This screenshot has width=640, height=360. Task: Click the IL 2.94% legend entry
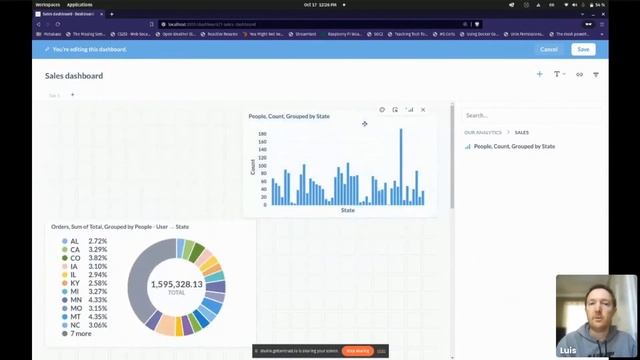click(x=84, y=275)
